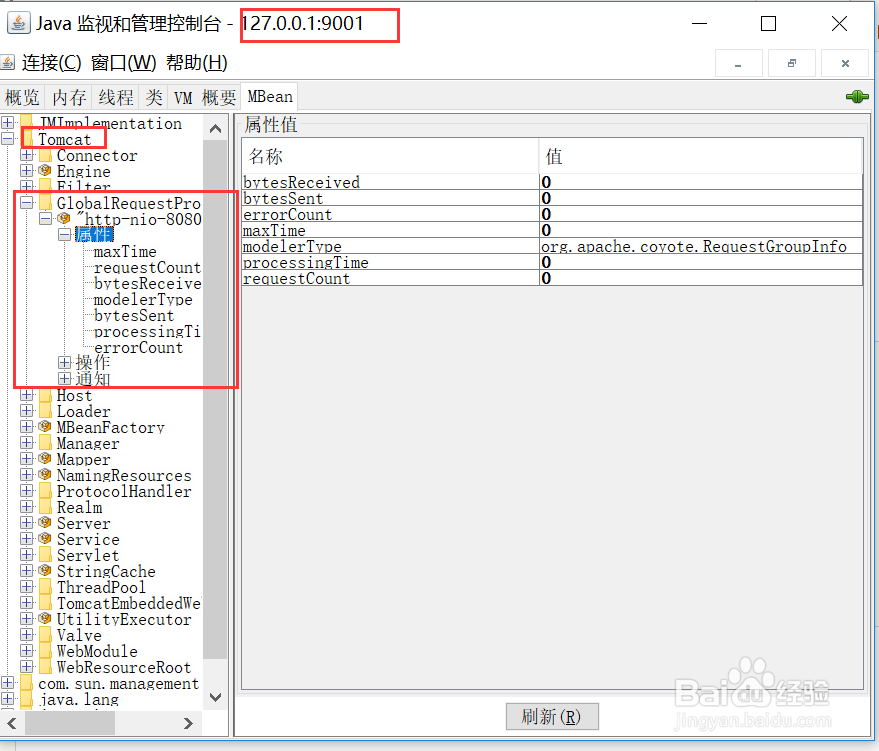
Task: Select the bytesSent attribute in tree
Action: click(134, 316)
